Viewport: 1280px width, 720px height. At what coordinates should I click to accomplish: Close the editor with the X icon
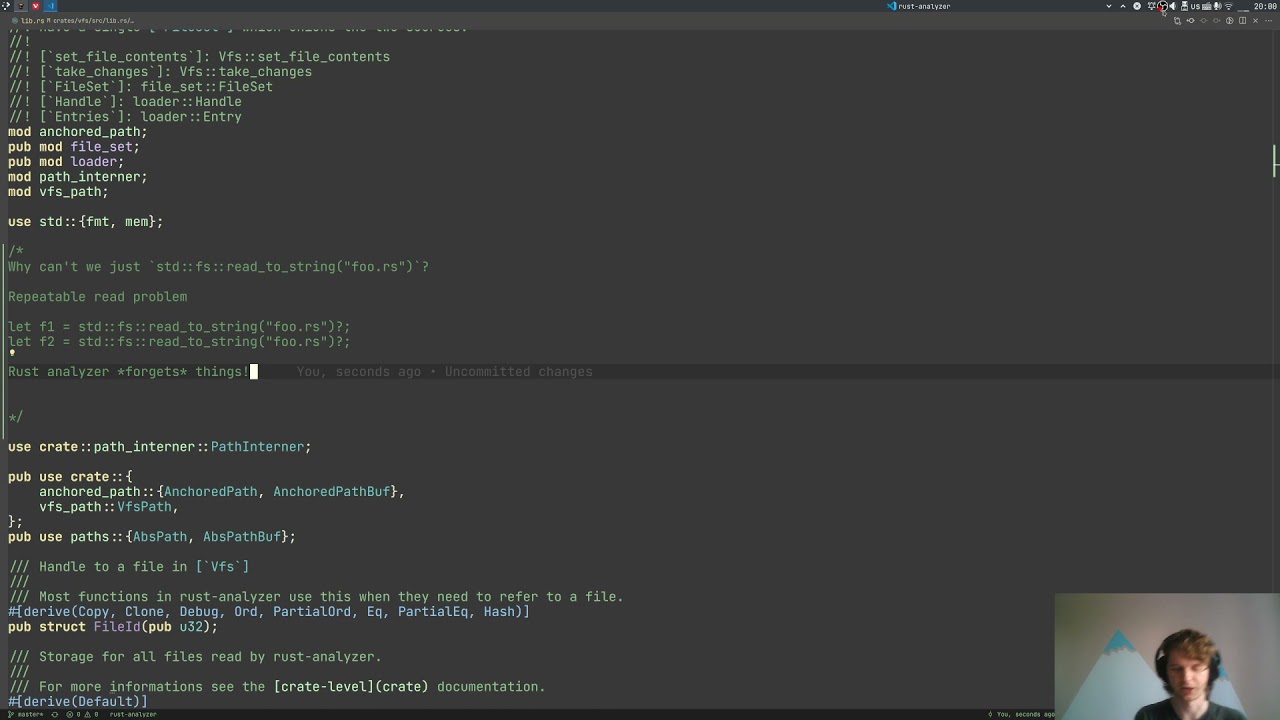(1255, 21)
